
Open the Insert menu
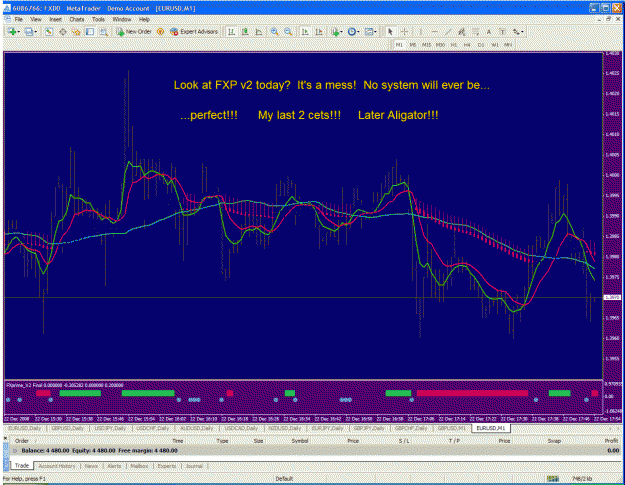tap(55, 19)
